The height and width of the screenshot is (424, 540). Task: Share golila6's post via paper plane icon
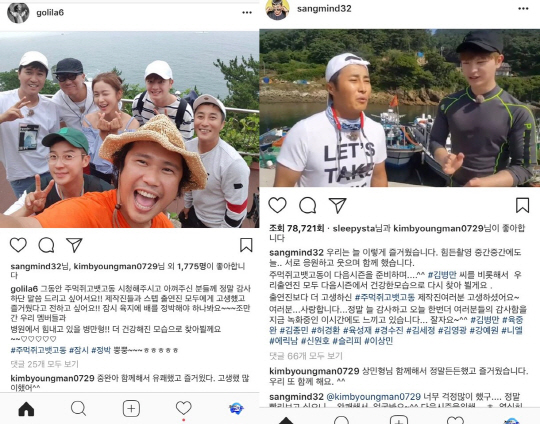click(74, 245)
